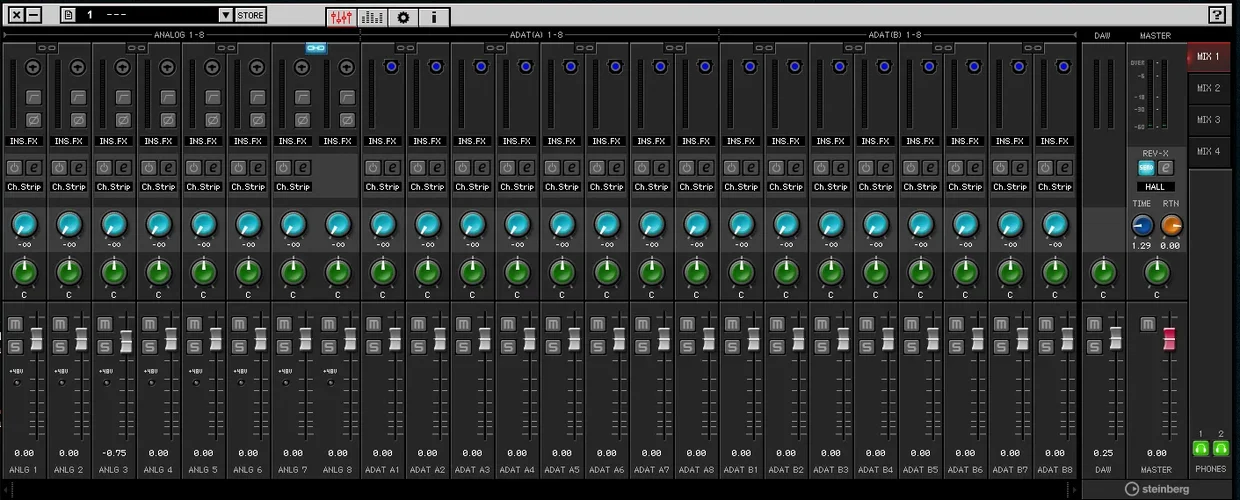1240x500 pixels.
Task: Open the settings gear icon
Action: [403, 16]
